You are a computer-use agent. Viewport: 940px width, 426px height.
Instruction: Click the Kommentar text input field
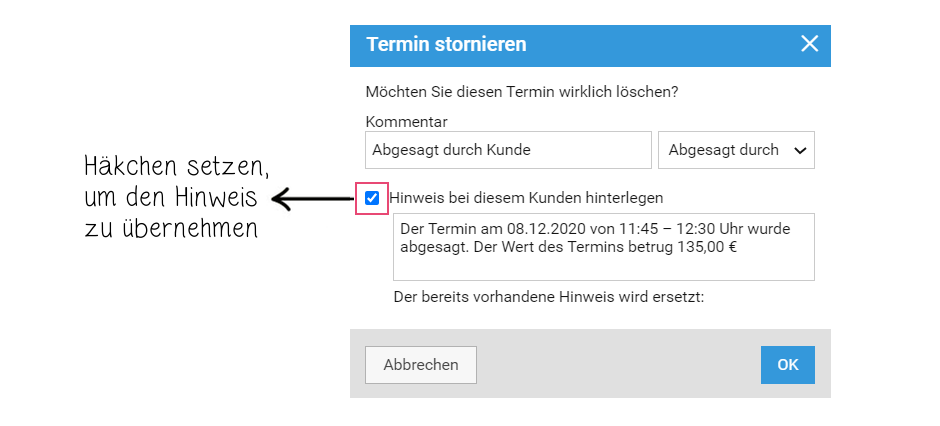(508, 150)
